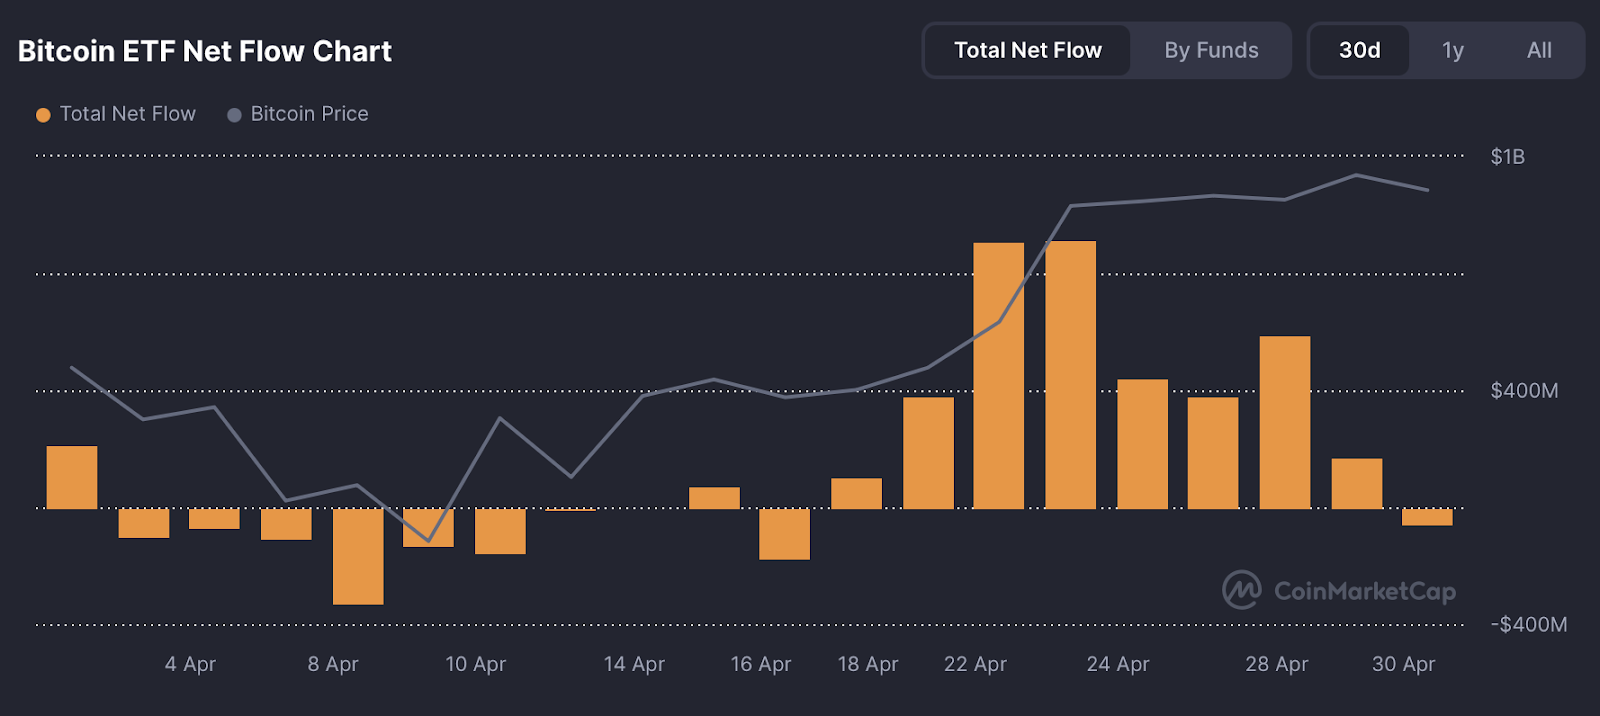Switch to the Total Net Flow tab
1600x716 pixels.
click(1027, 50)
